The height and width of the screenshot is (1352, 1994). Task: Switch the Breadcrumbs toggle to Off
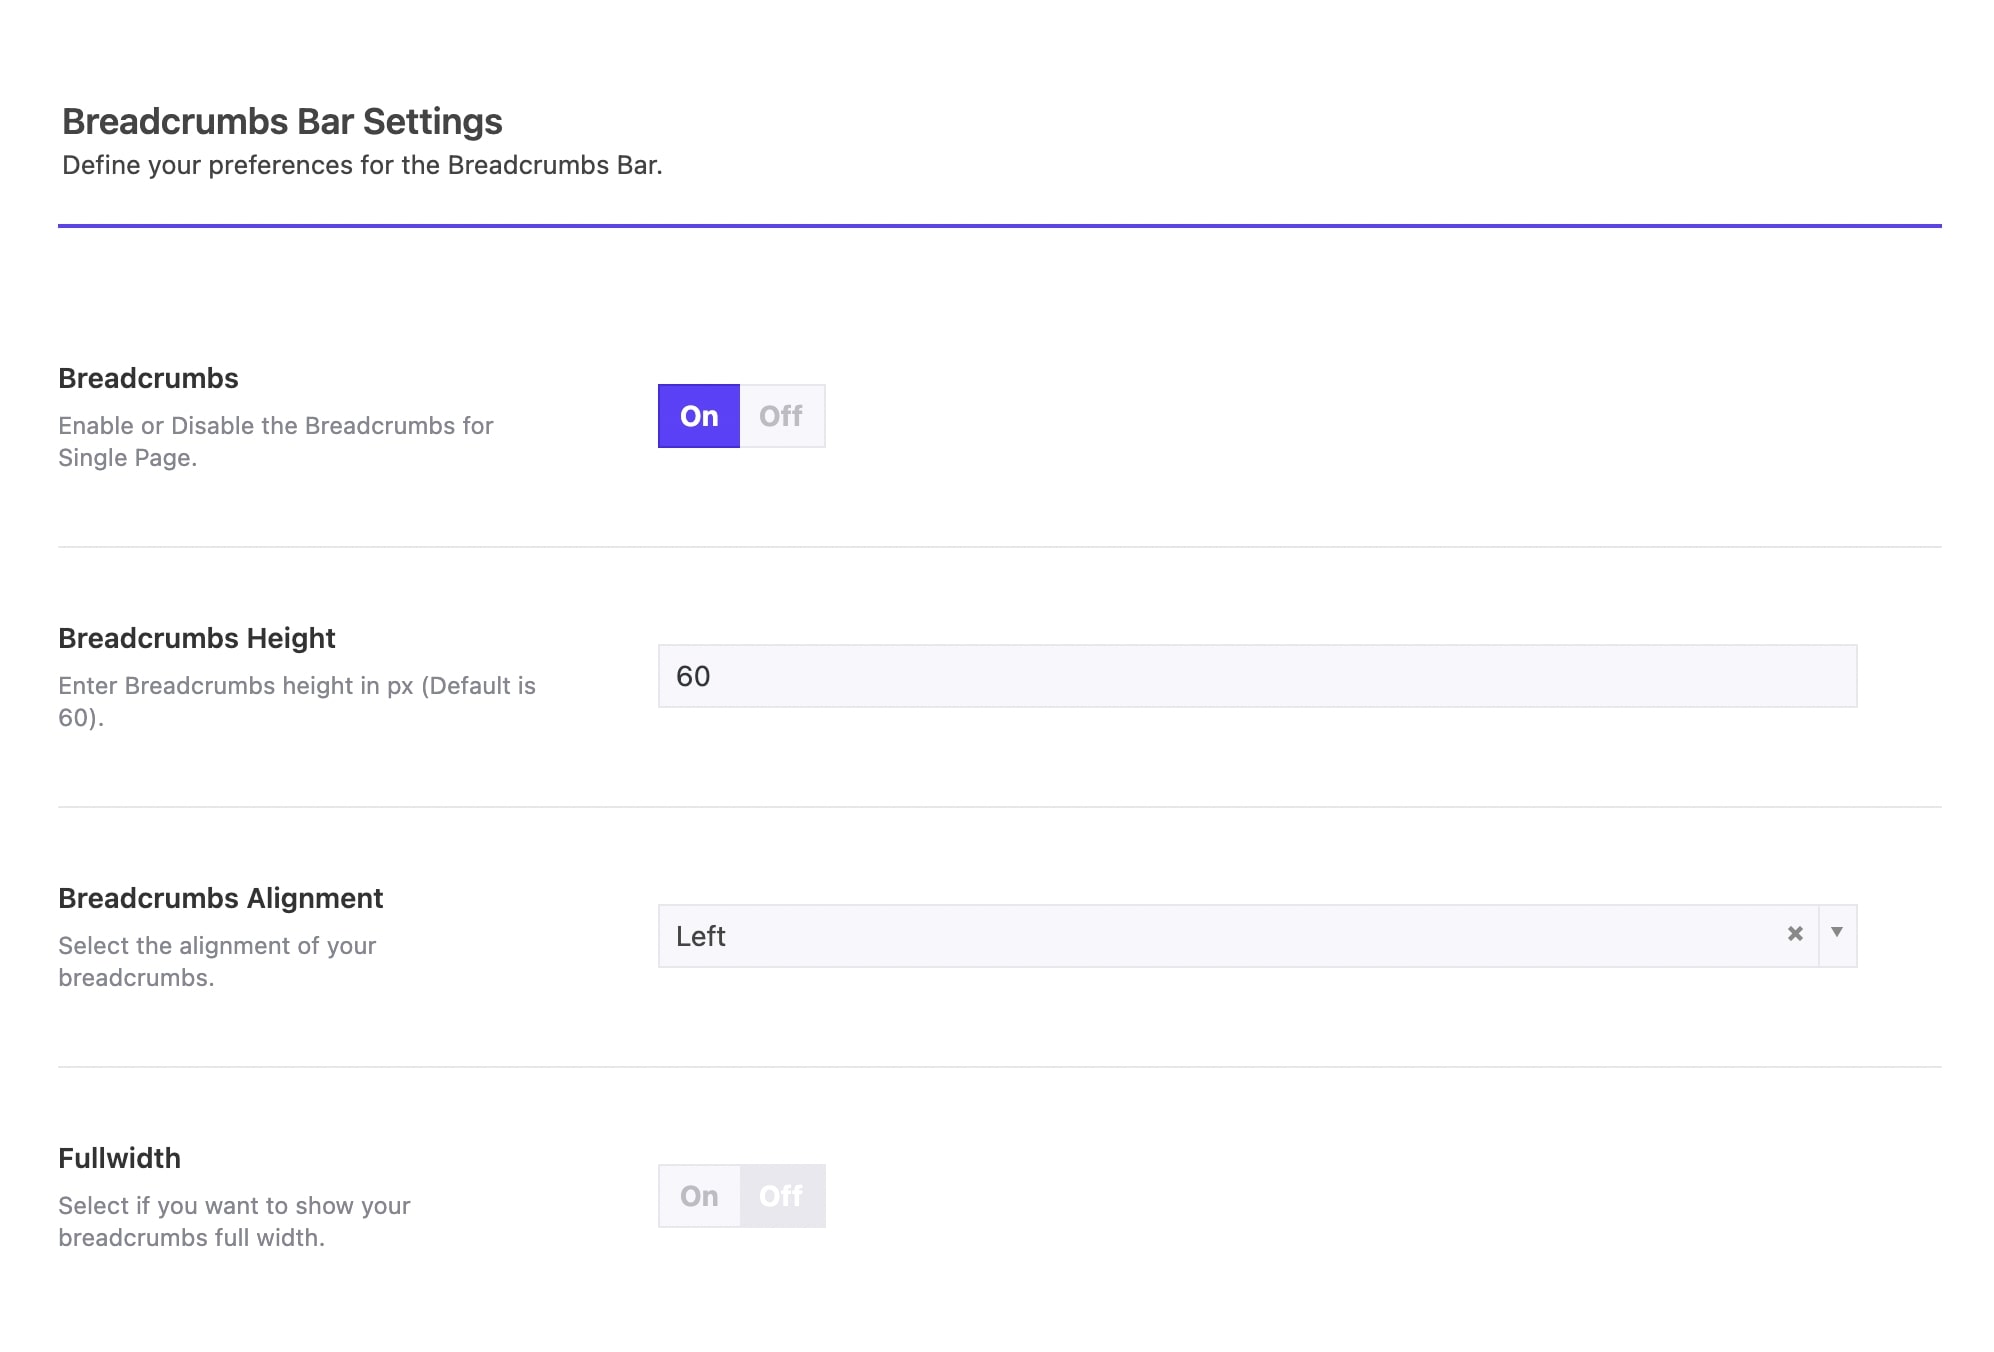pyautogui.click(x=781, y=416)
